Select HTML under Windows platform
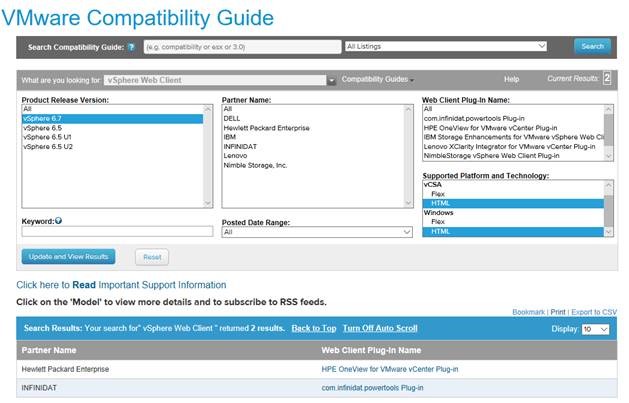This screenshot has width=629, height=403. pyautogui.click(x=513, y=231)
